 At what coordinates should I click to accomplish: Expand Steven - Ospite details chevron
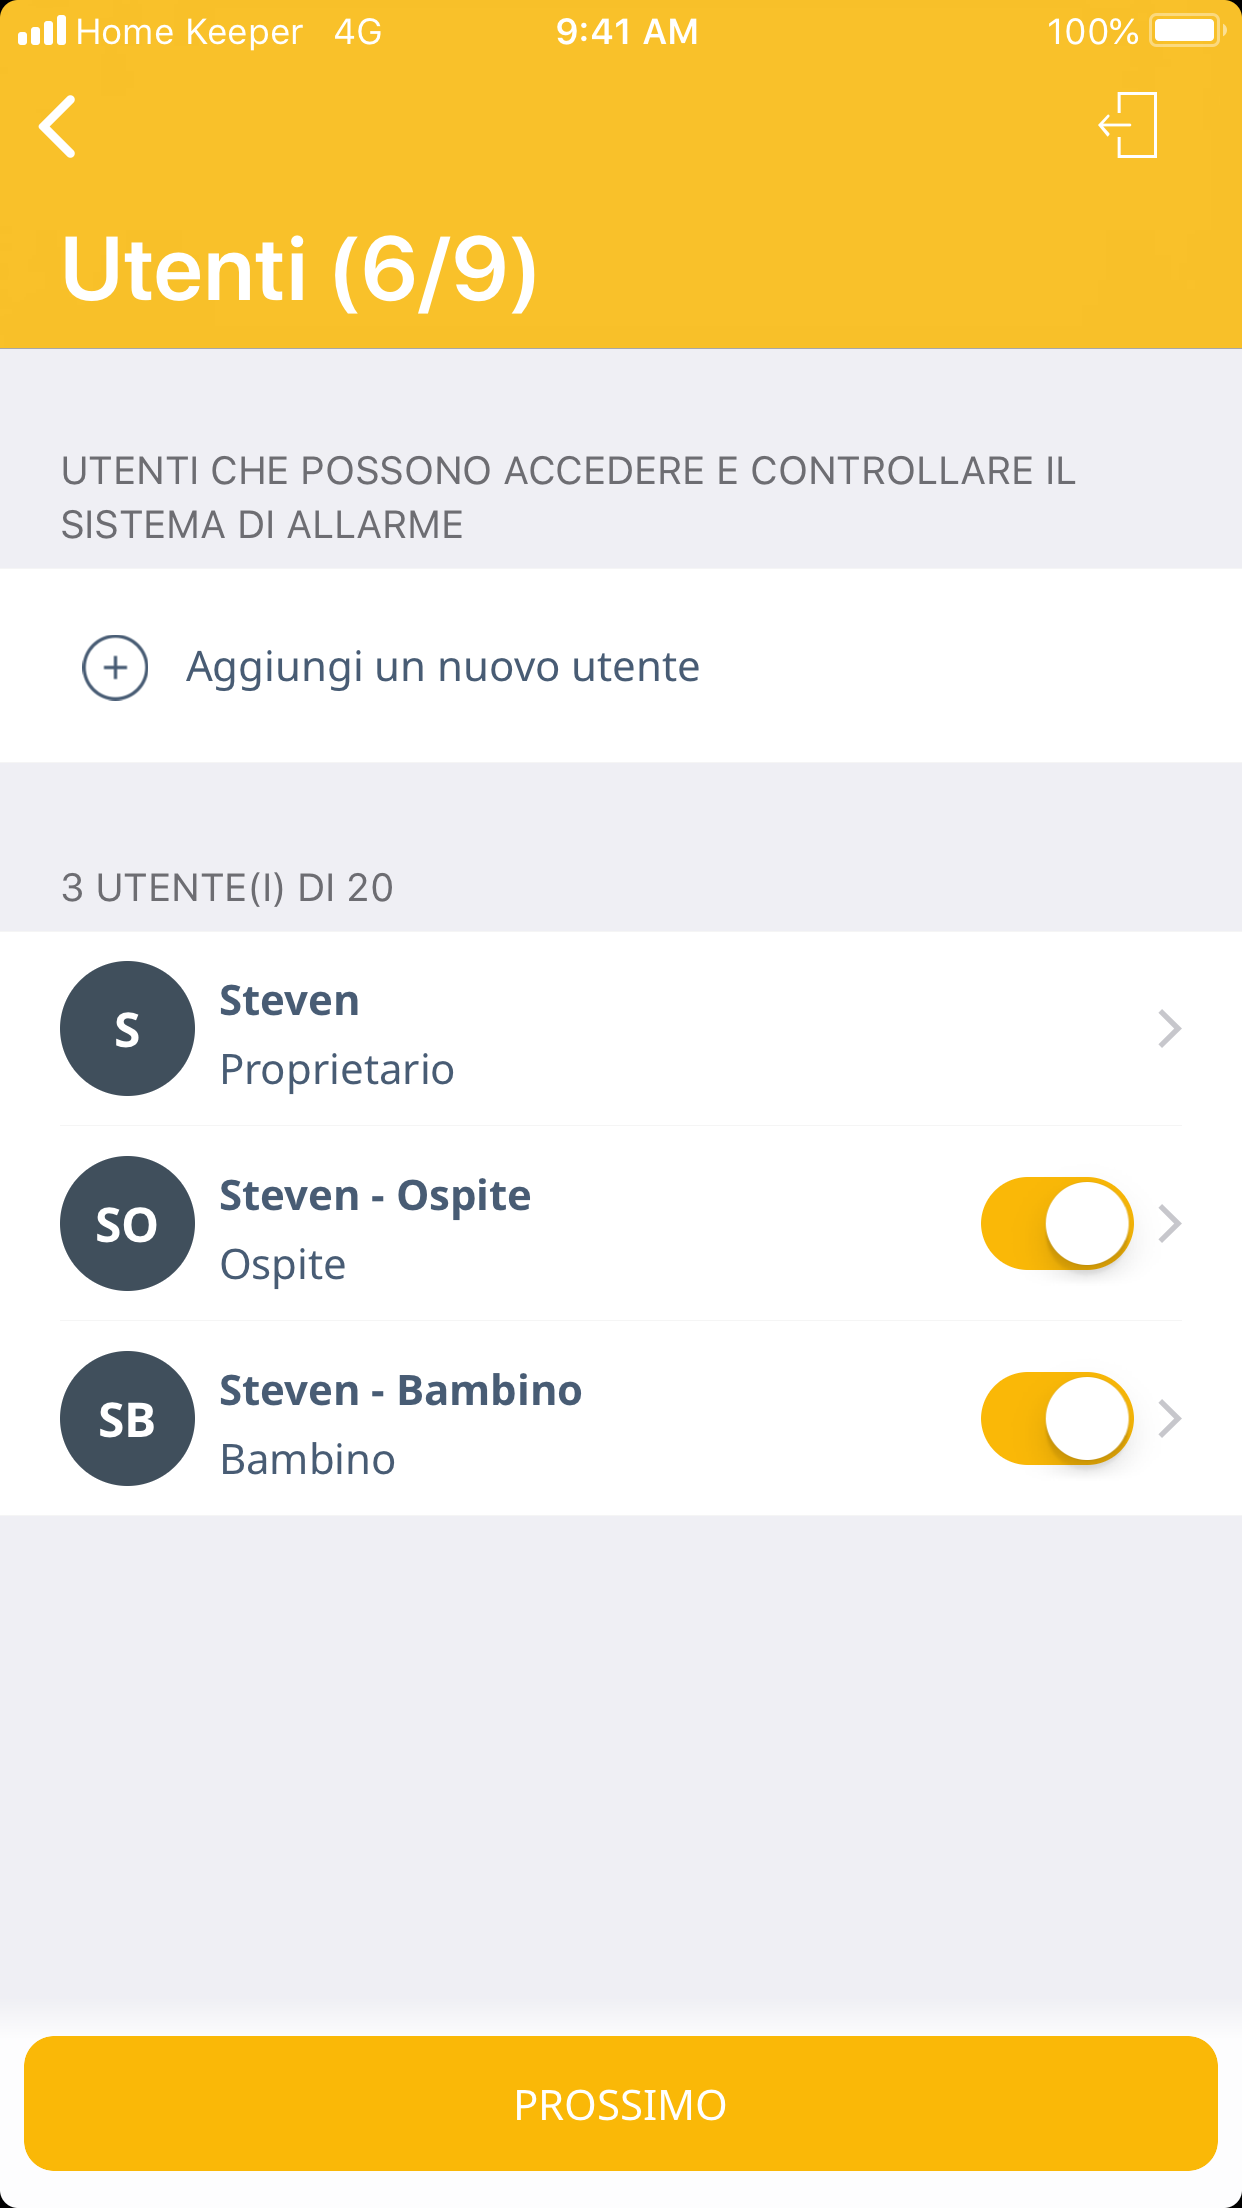tap(1169, 1223)
